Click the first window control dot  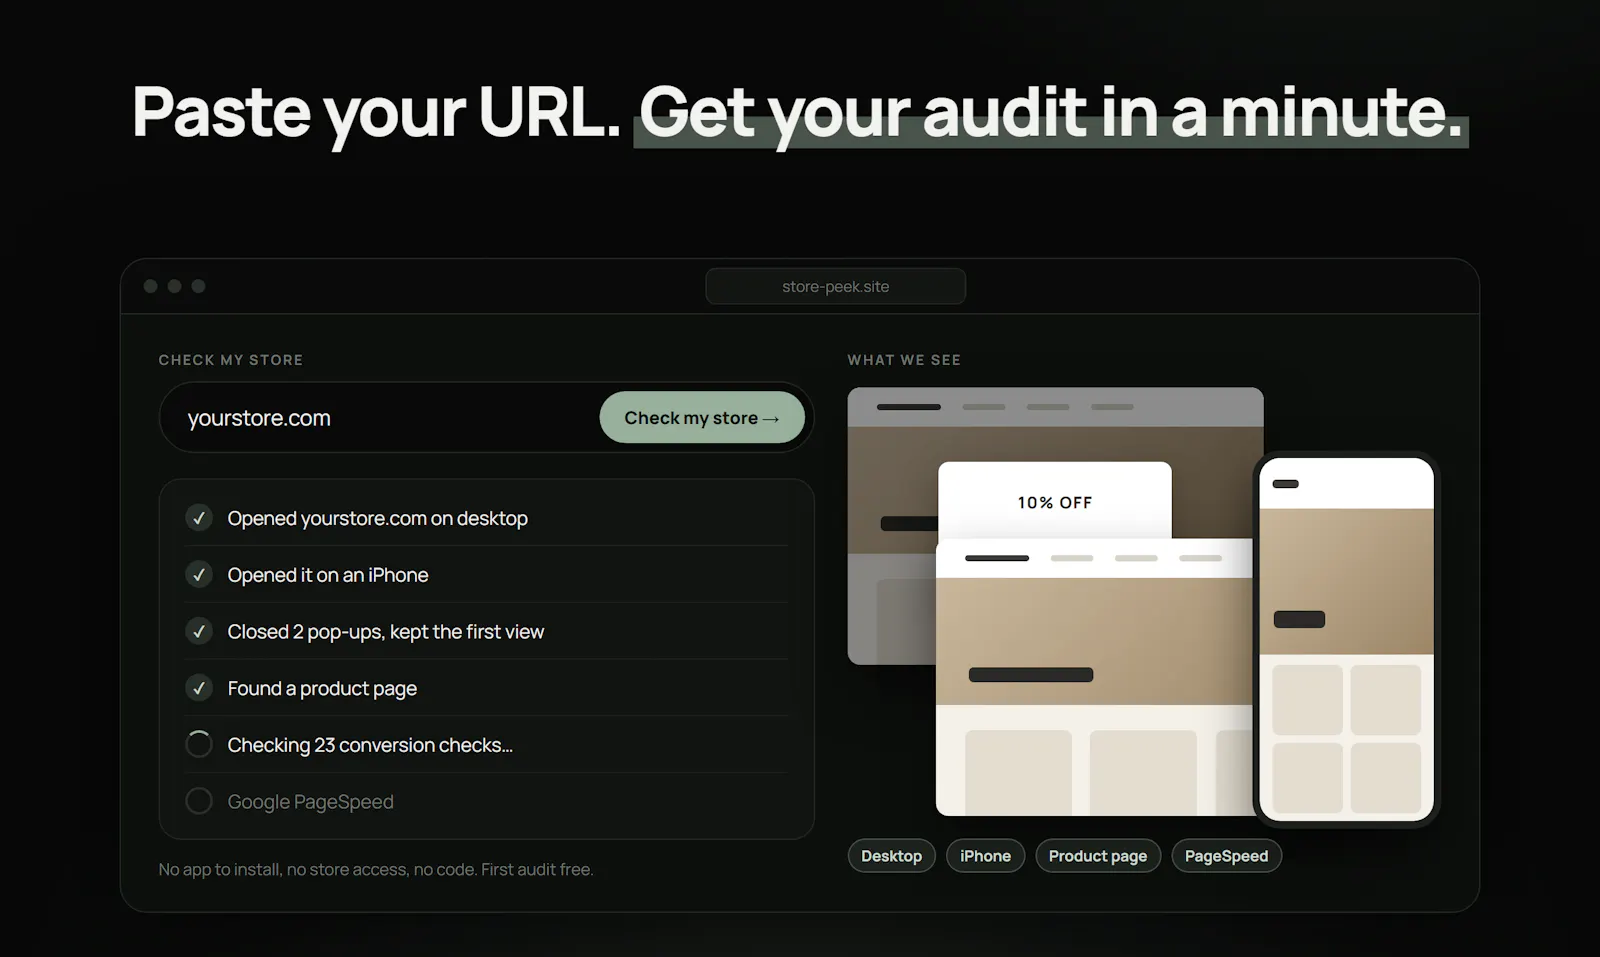[x=151, y=286]
